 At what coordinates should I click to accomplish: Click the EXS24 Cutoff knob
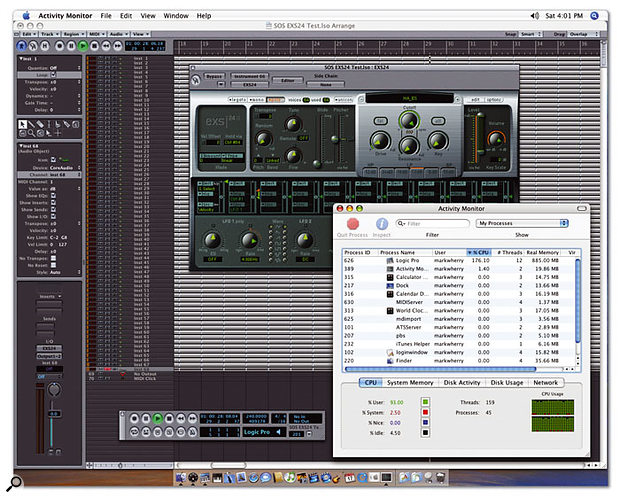point(409,119)
